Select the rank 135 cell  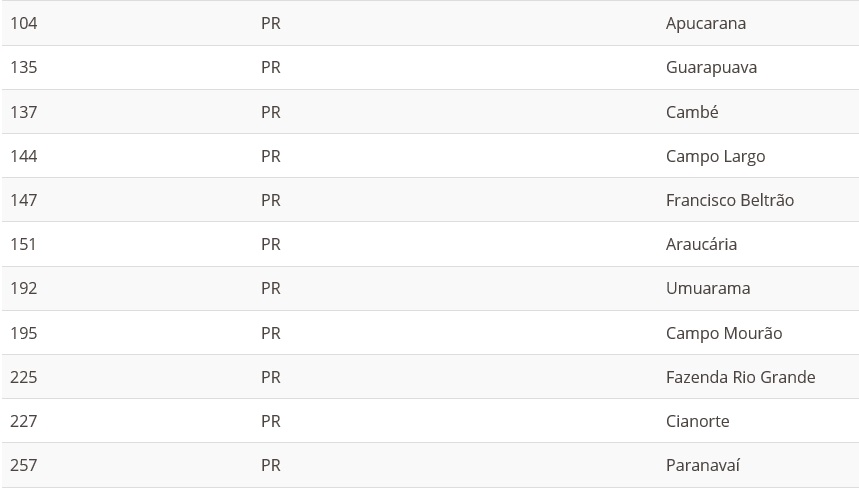pyautogui.click(x=23, y=67)
